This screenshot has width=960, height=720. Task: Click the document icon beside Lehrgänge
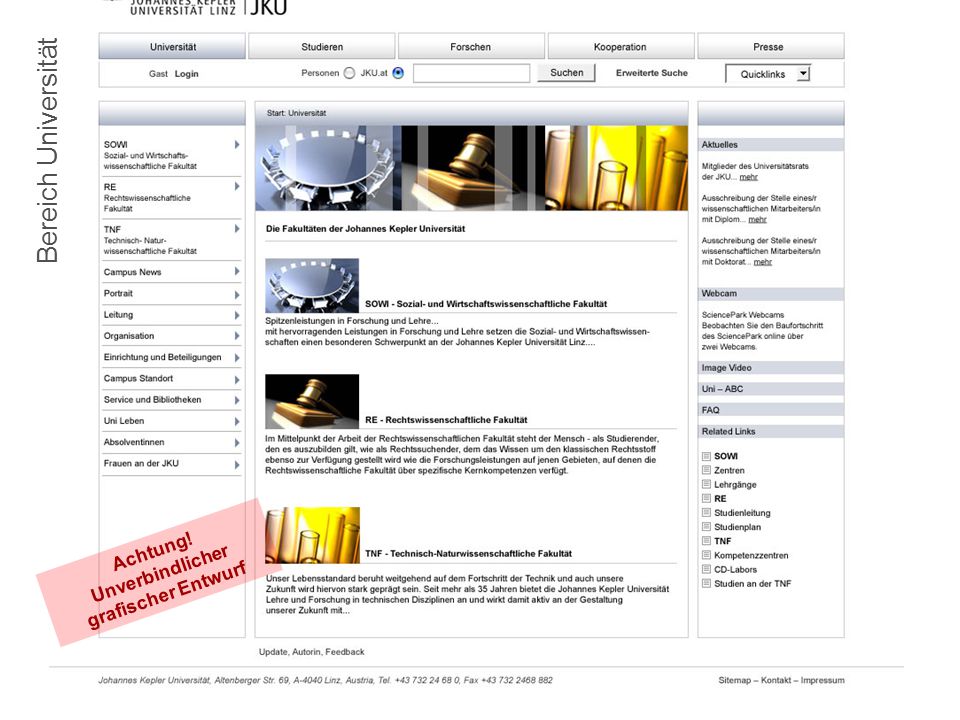pyautogui.click(x=706, y=484)
